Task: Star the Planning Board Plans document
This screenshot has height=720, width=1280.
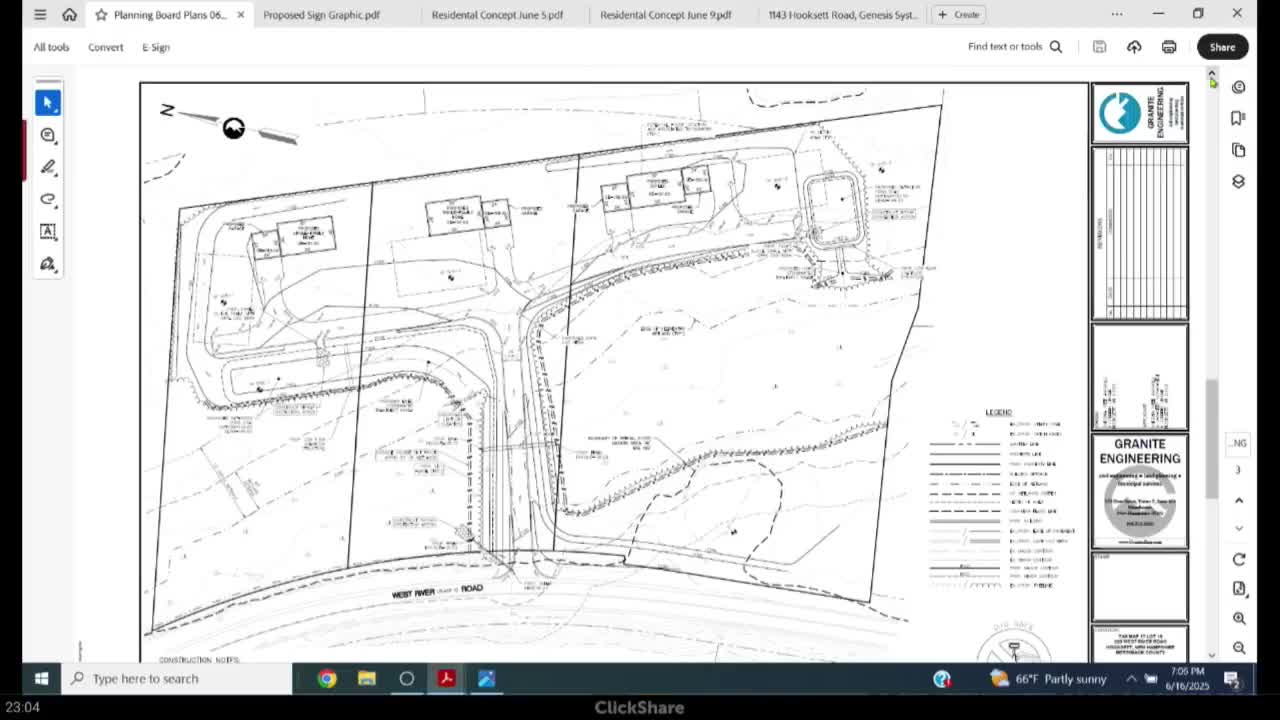Action: [101, 15]
